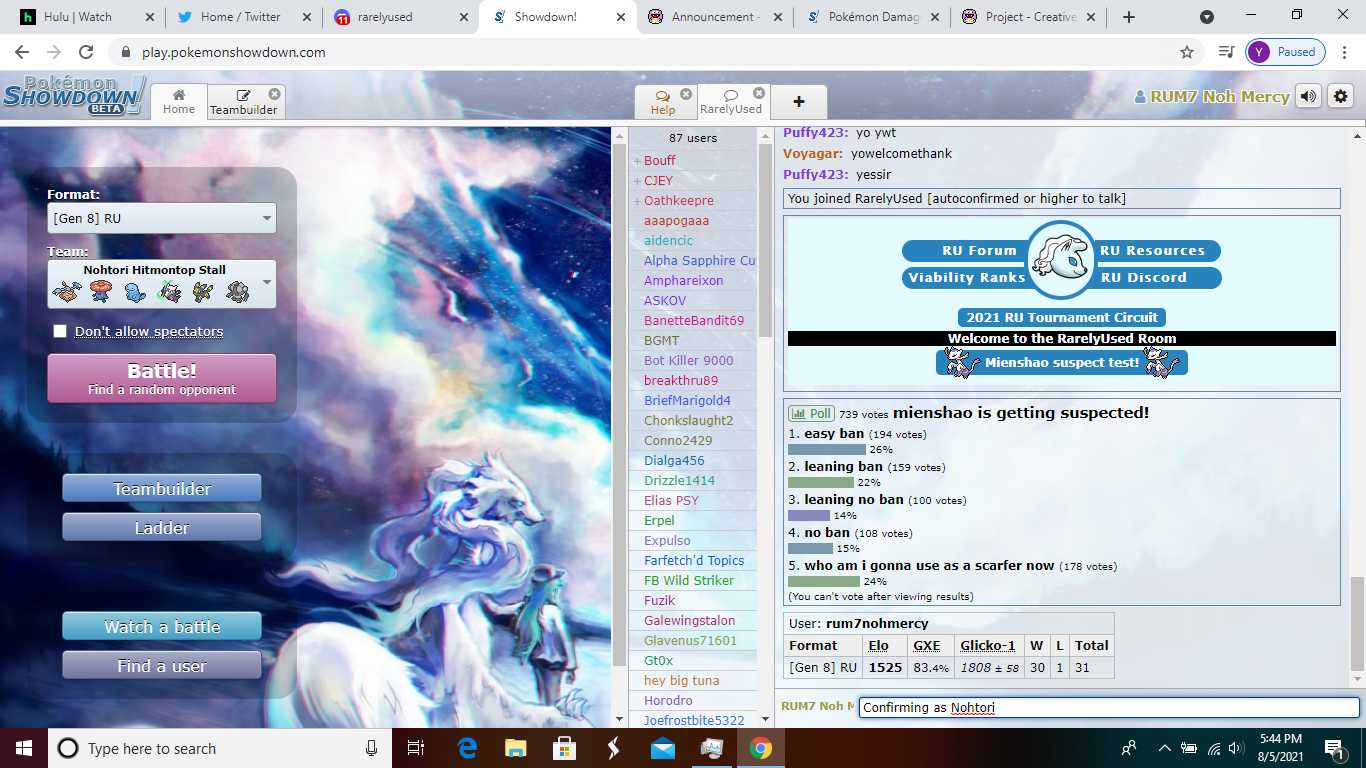Click Battle! Find a random opponent
This screenshot has width=1366, height=768.
pos(161,378)
